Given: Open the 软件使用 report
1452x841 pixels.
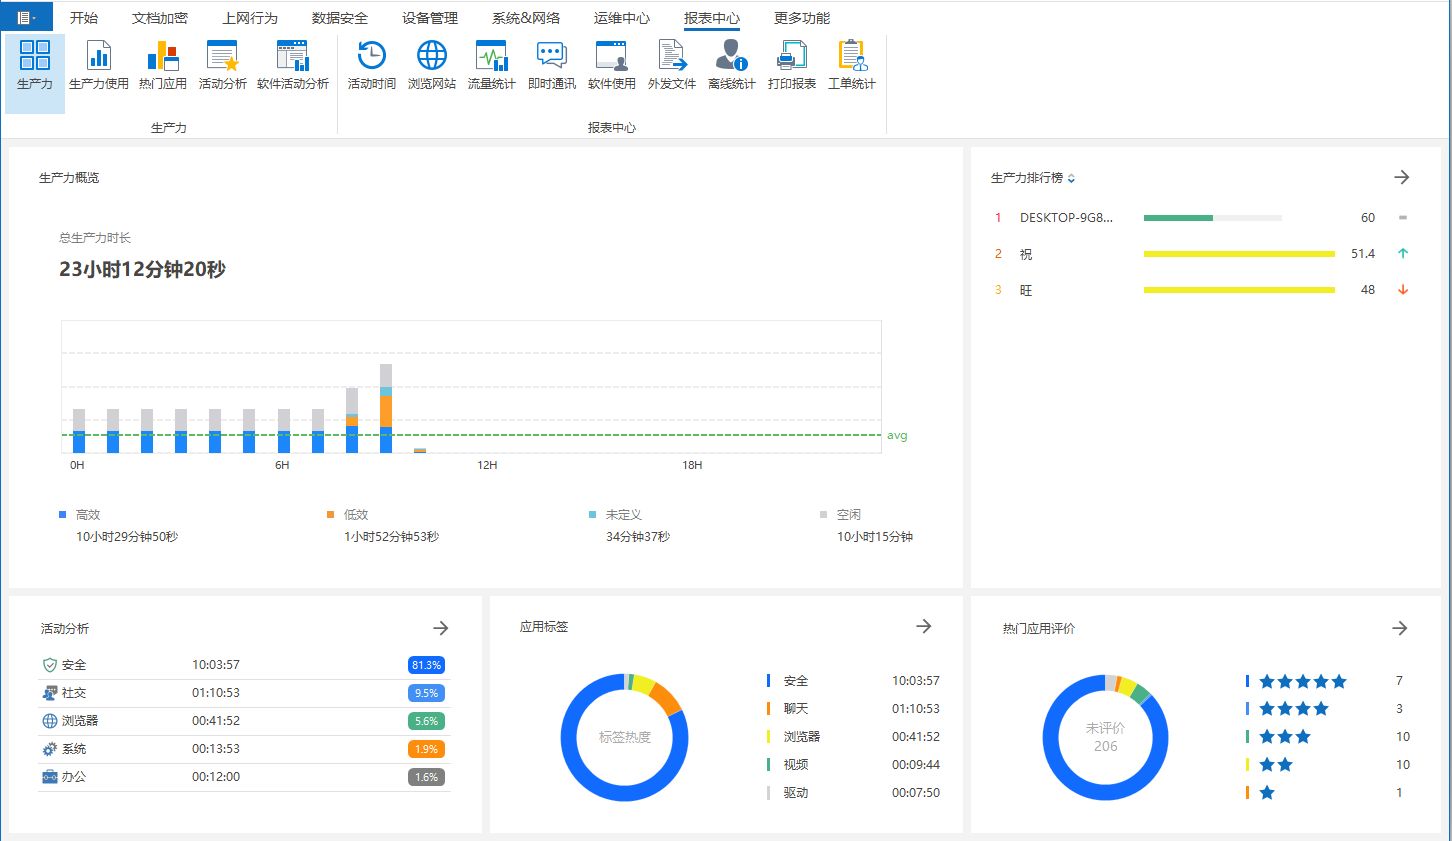Looking at the screenshot, I should [x=612, y=66].
